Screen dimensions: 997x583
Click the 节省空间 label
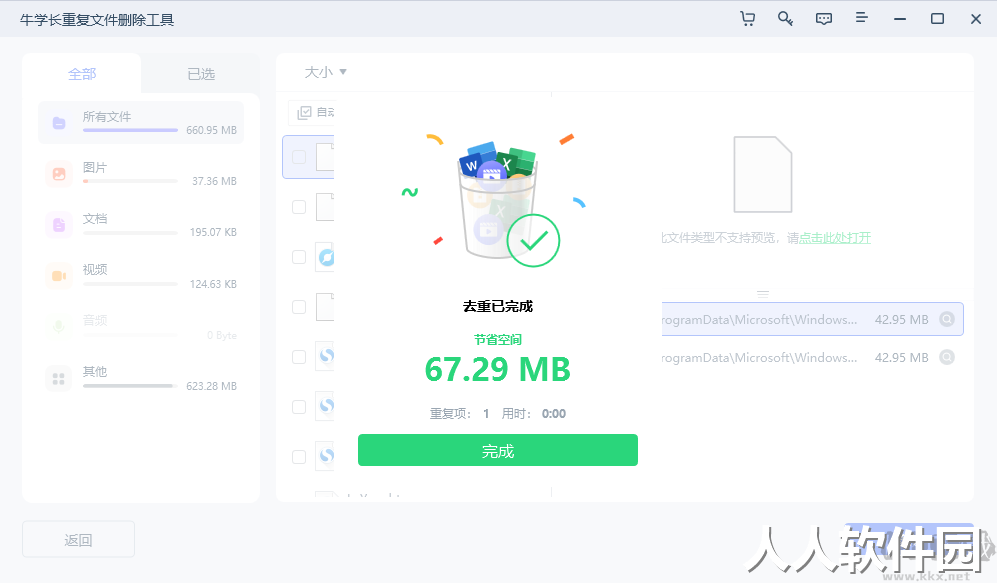click(498, 340)
